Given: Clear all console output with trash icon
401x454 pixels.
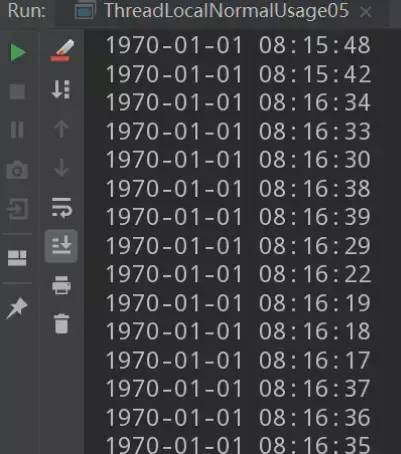Looking at the screenshot, I should 61,323.
